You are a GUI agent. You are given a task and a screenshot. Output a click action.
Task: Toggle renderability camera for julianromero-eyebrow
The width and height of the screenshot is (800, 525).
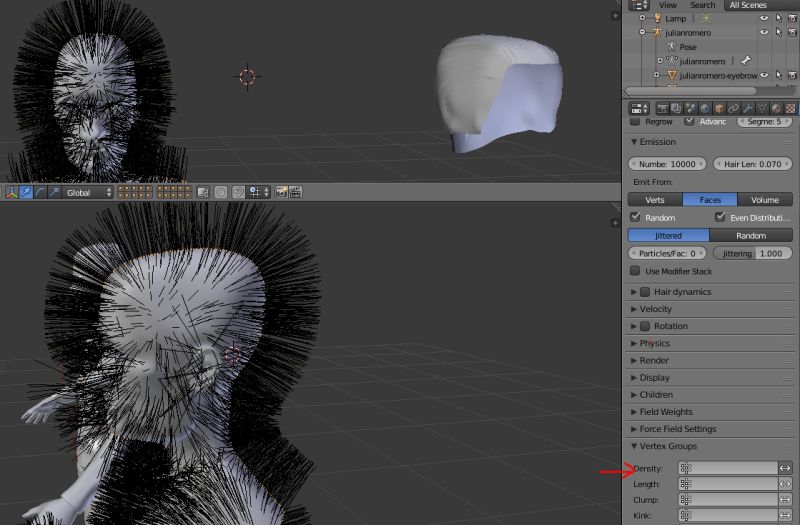(792, 75)
